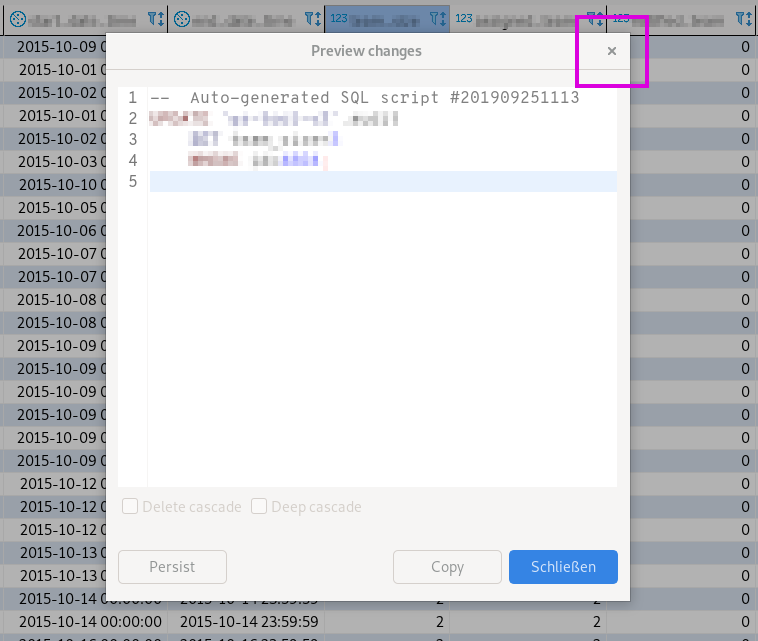758x641 pixels.
Task: Click the Persist button
Action: click(172, 567)
